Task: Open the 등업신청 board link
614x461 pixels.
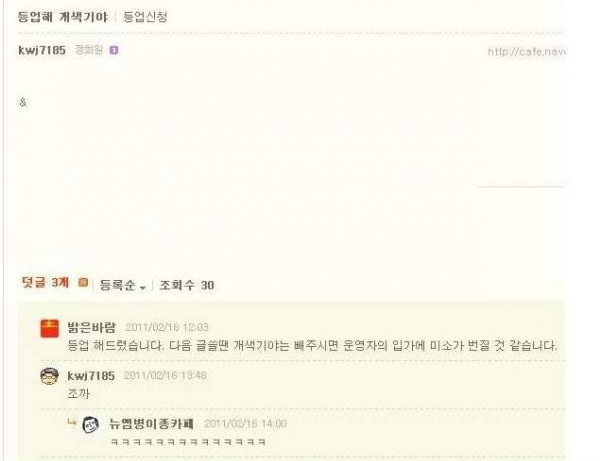Action: 145,17
